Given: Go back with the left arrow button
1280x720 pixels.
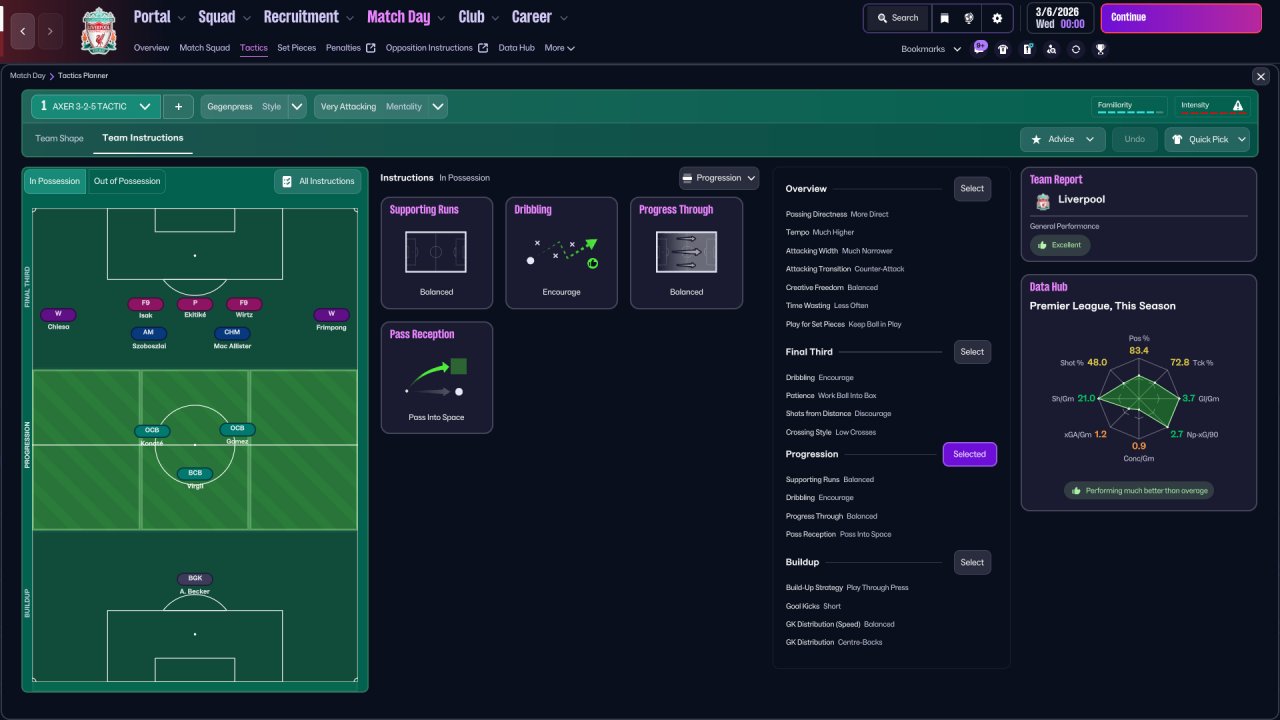Looking at the screenshot, I should click(23, 31).
